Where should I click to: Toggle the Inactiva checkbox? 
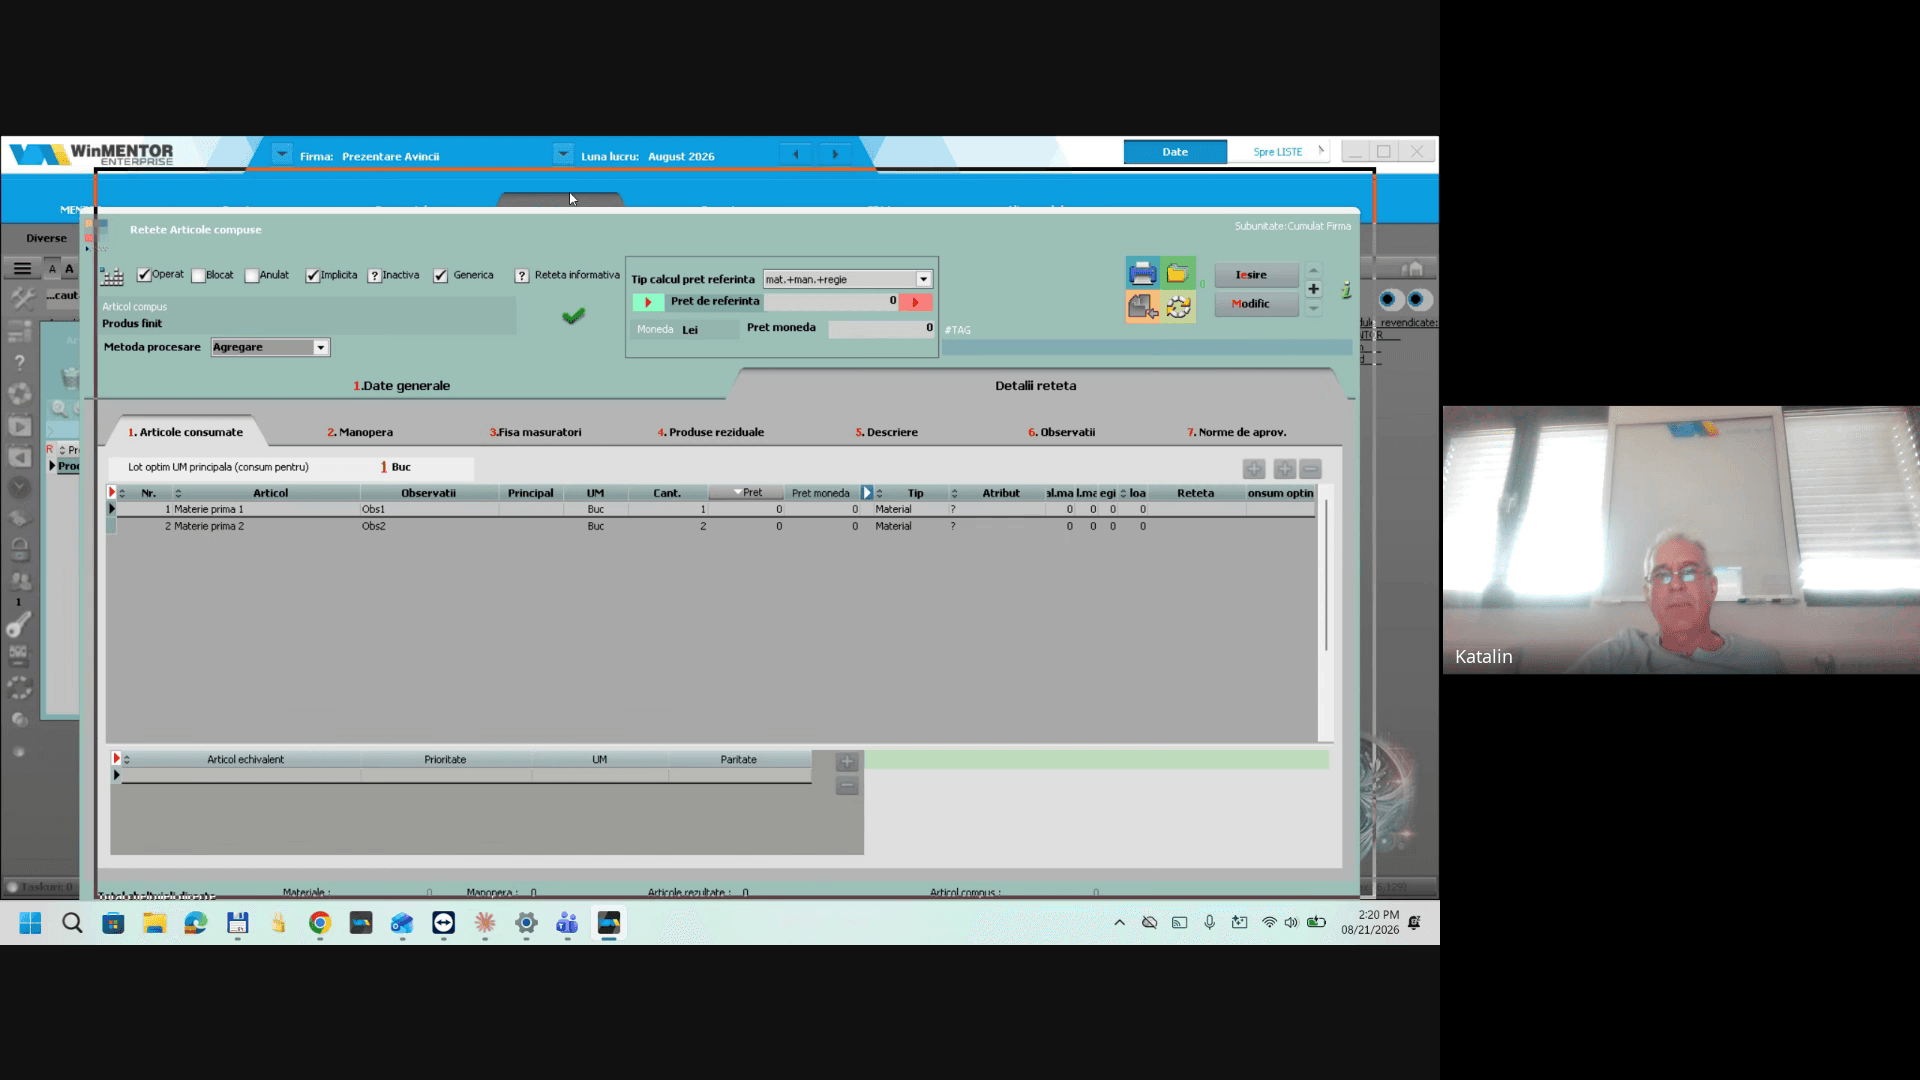tap(375, 276)
